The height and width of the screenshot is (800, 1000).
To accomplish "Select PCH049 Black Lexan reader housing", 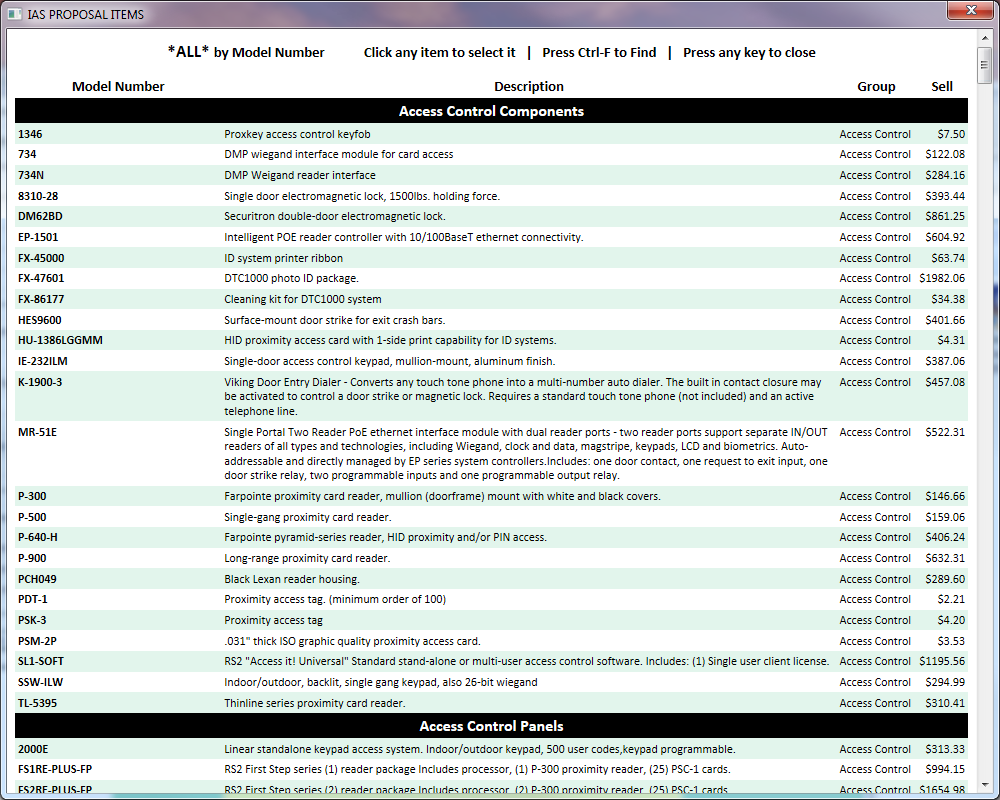I will 491,579.
